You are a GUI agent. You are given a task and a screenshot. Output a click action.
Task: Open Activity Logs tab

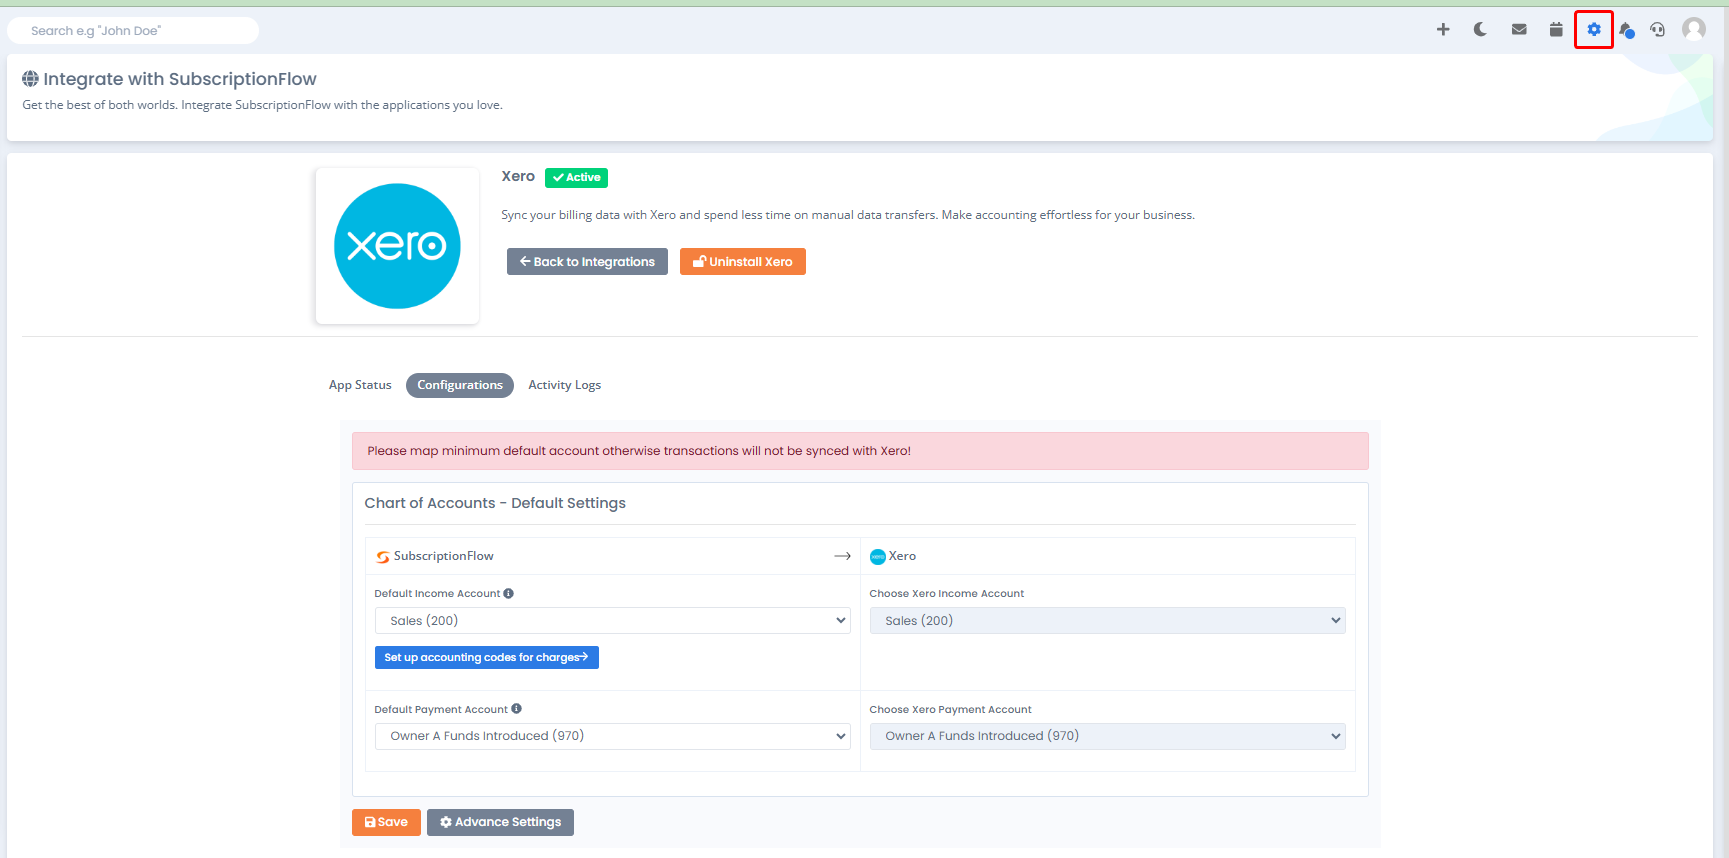[565, 385]
